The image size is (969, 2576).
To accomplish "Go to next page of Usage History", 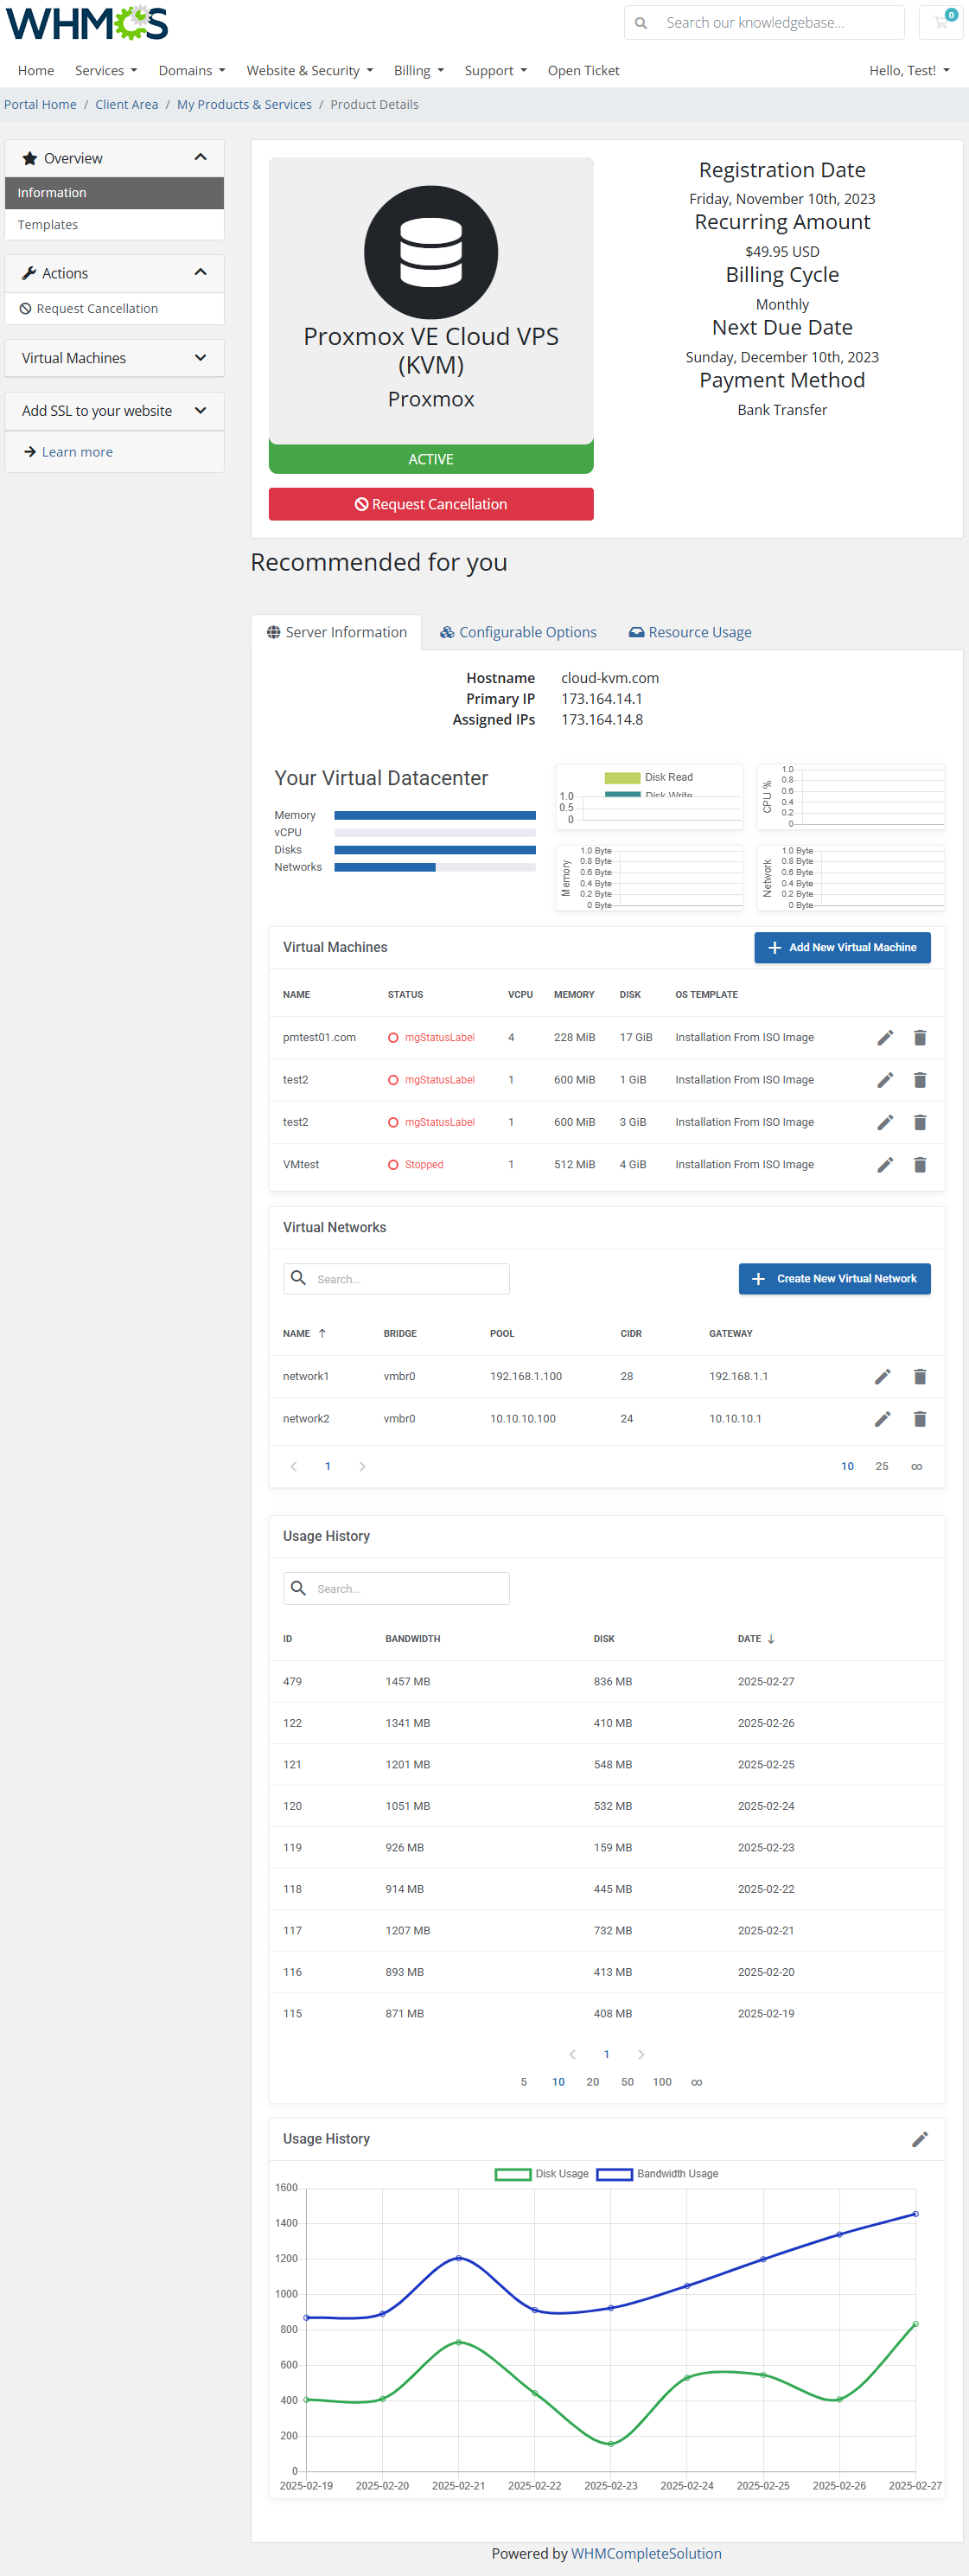I will 641,2054.
